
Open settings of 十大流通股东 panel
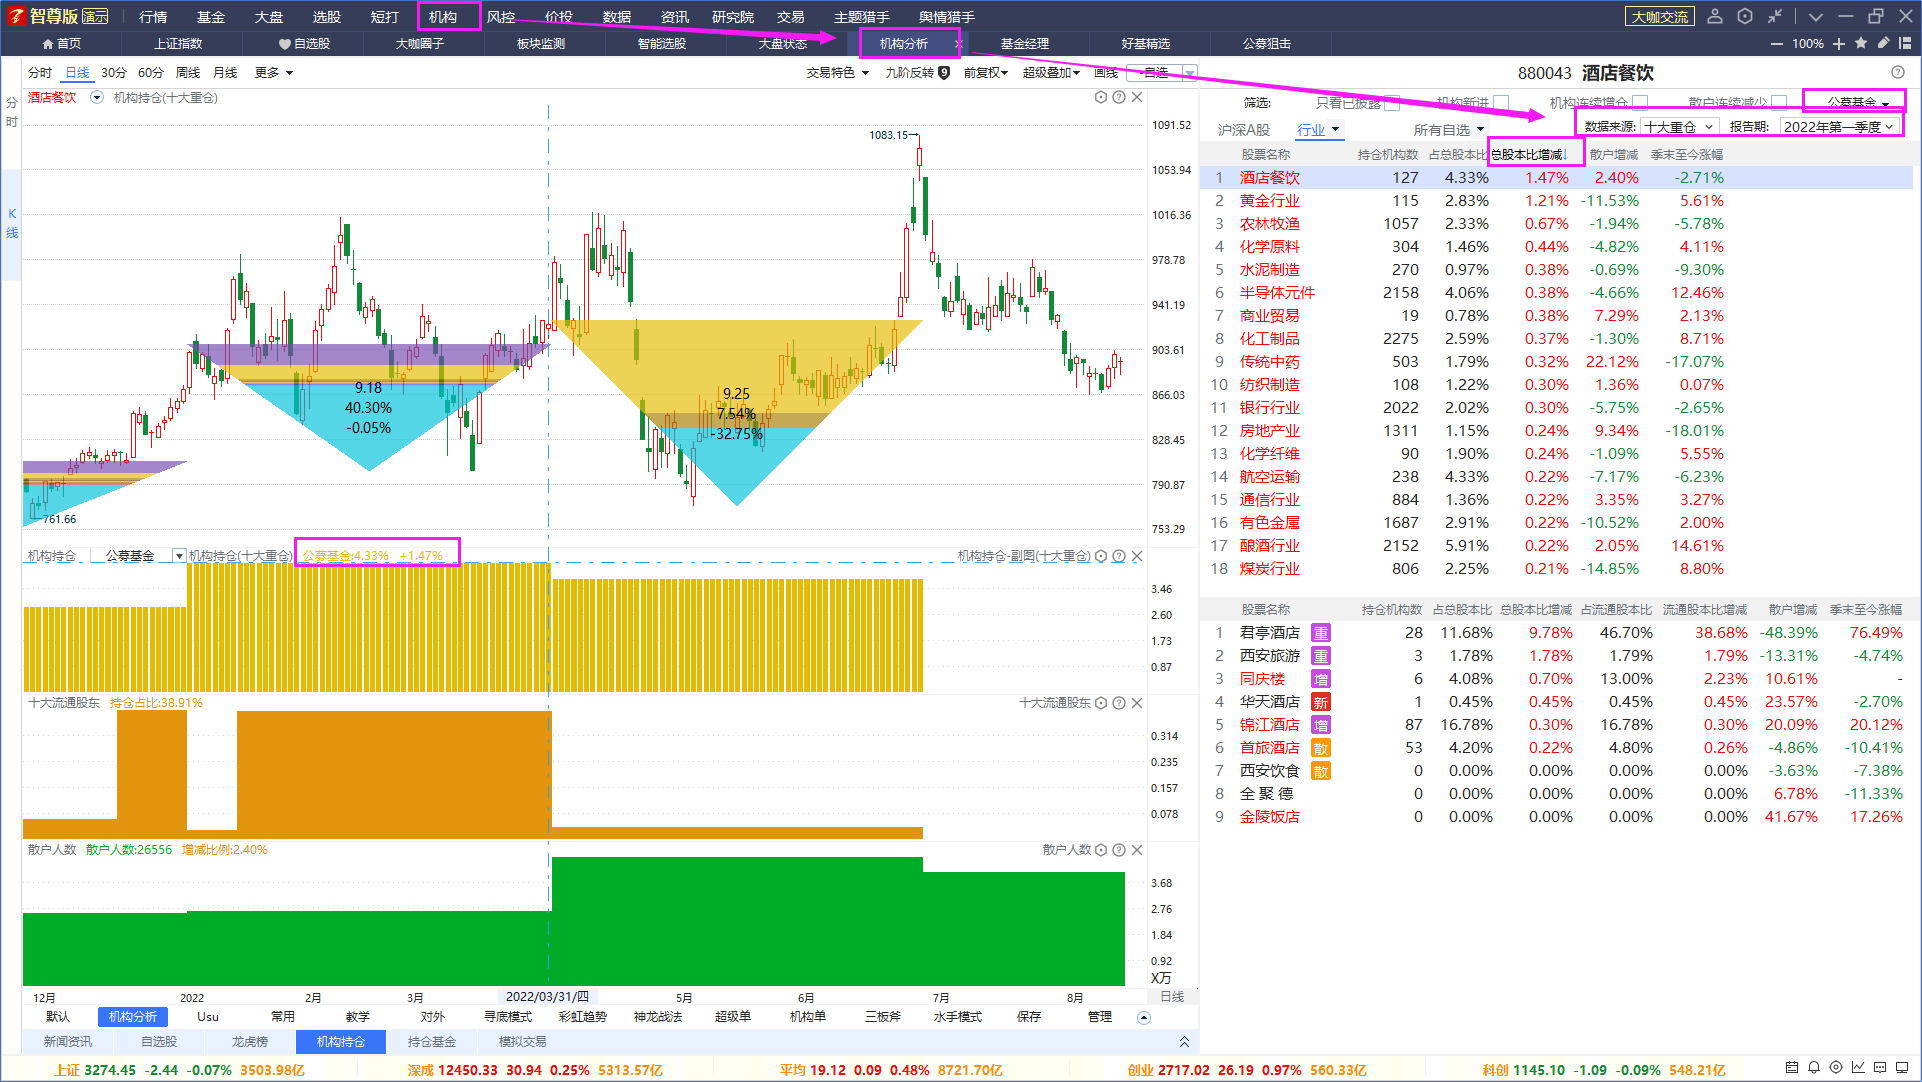[1101, 703]
